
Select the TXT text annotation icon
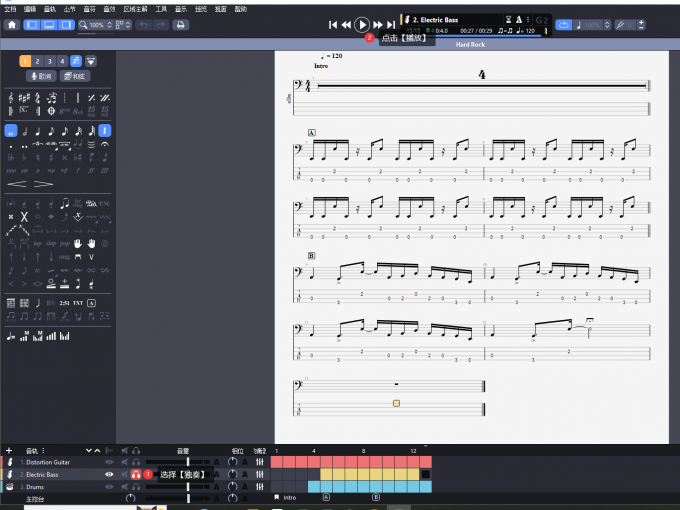tap(78, 302)
